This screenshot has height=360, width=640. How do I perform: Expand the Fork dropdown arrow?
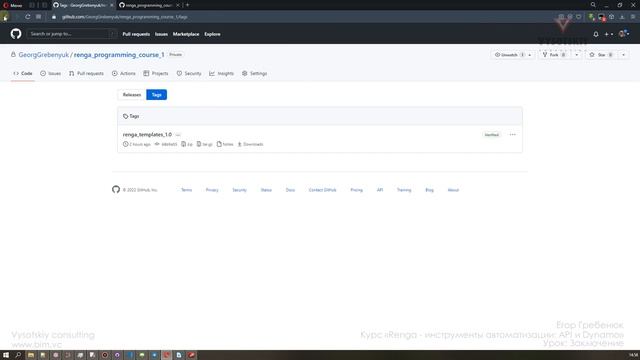(x=576, y=55)
